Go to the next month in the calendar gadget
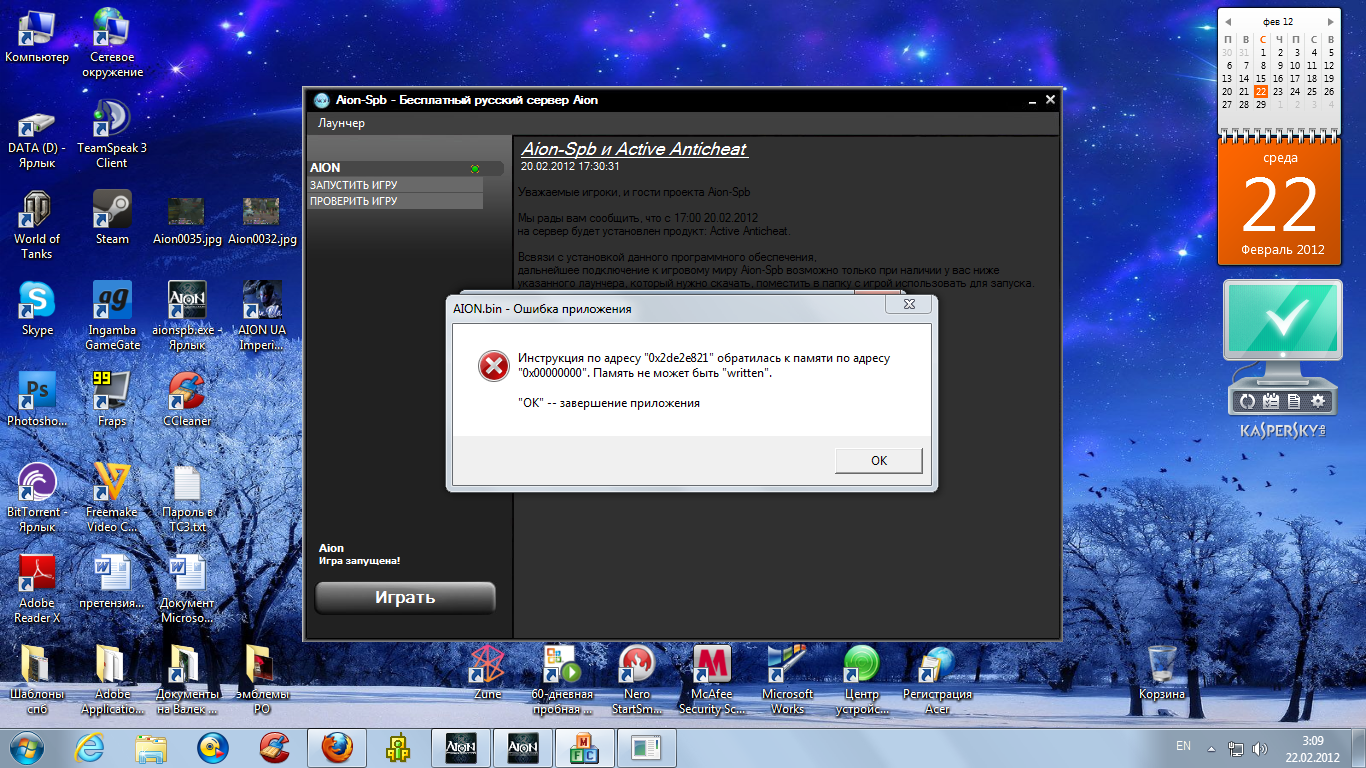 click(1330, 21)
